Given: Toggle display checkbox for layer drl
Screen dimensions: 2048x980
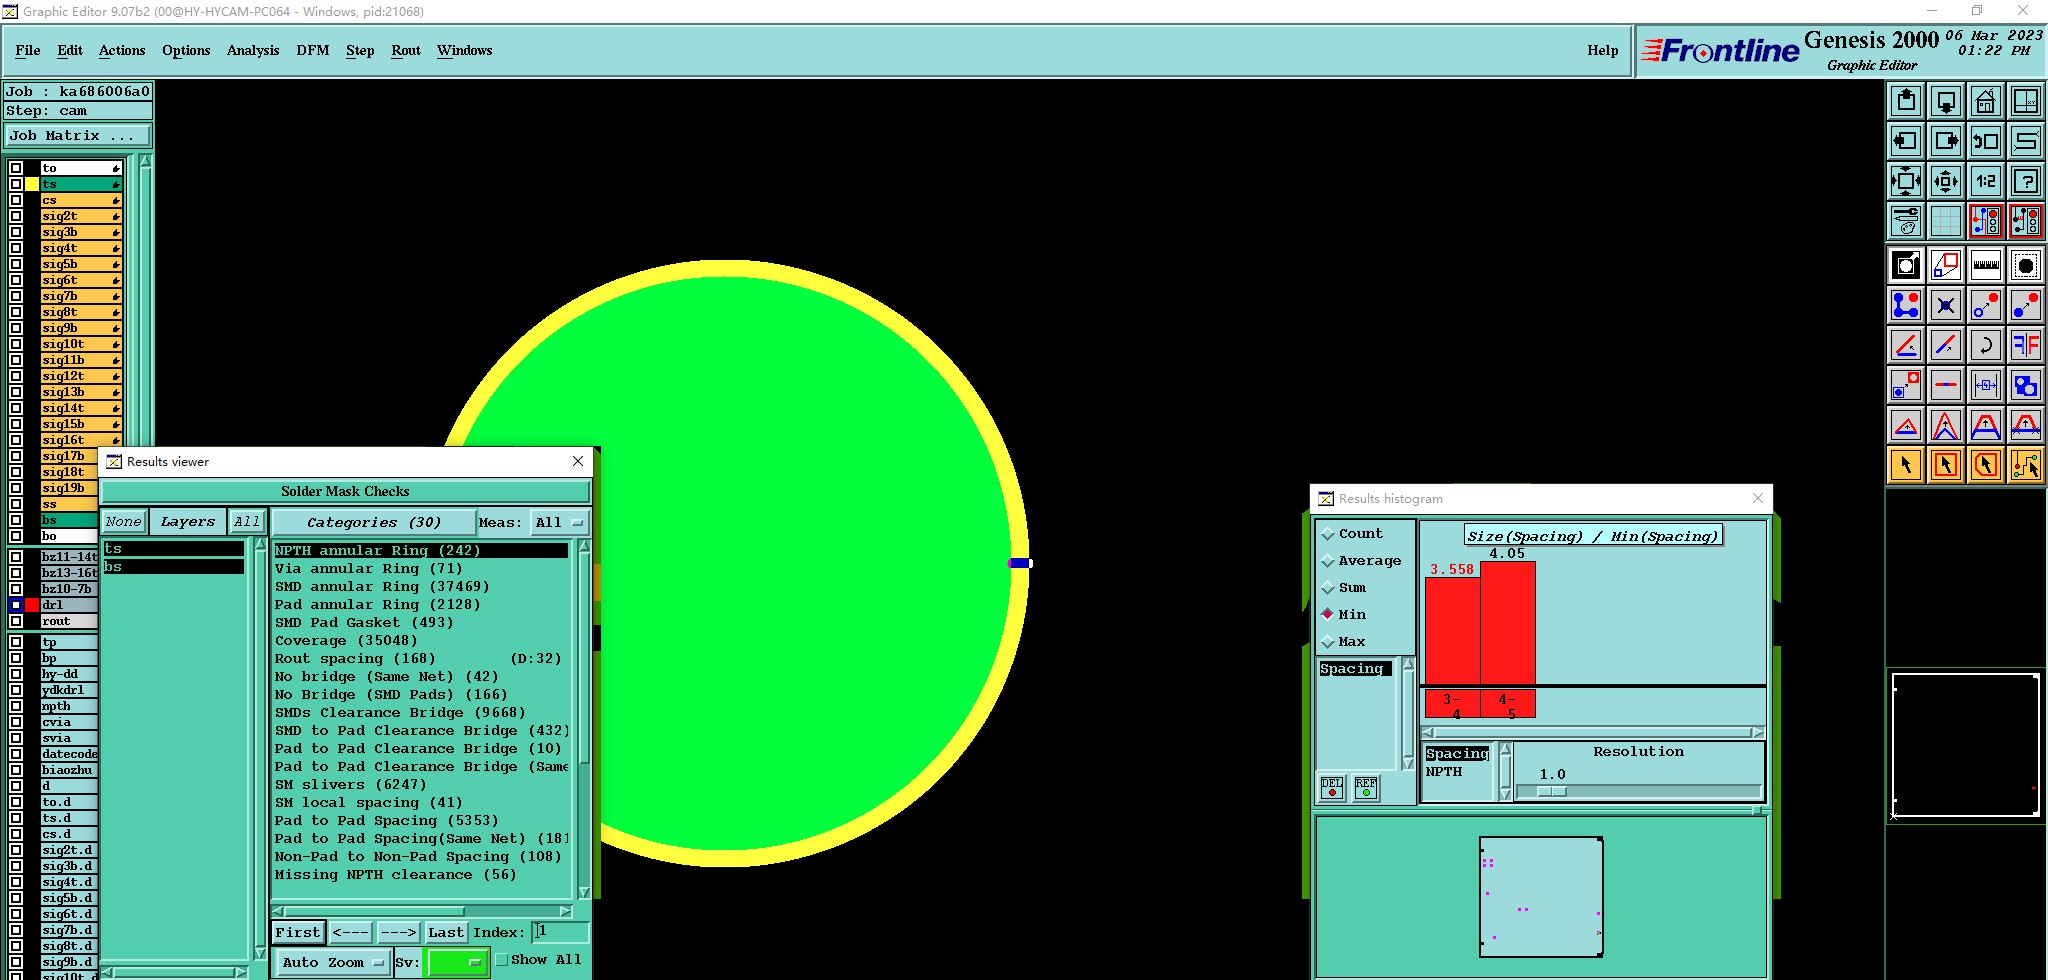Looking at the screenshot, I should (16, 605).
